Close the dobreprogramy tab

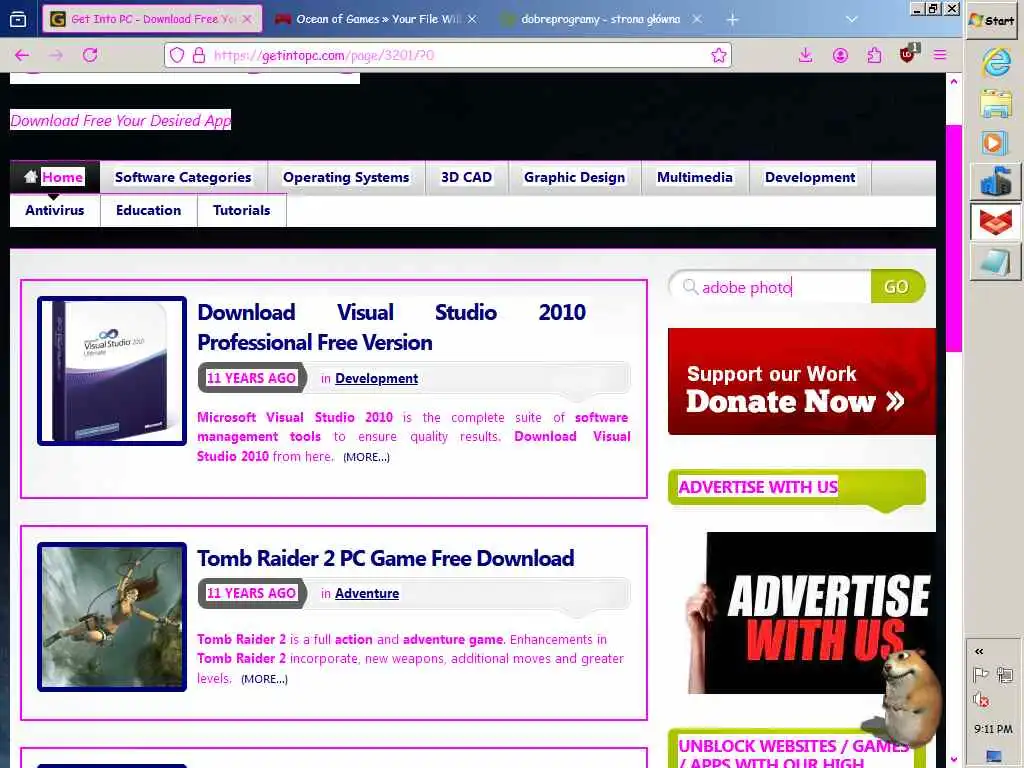point(697,20)
